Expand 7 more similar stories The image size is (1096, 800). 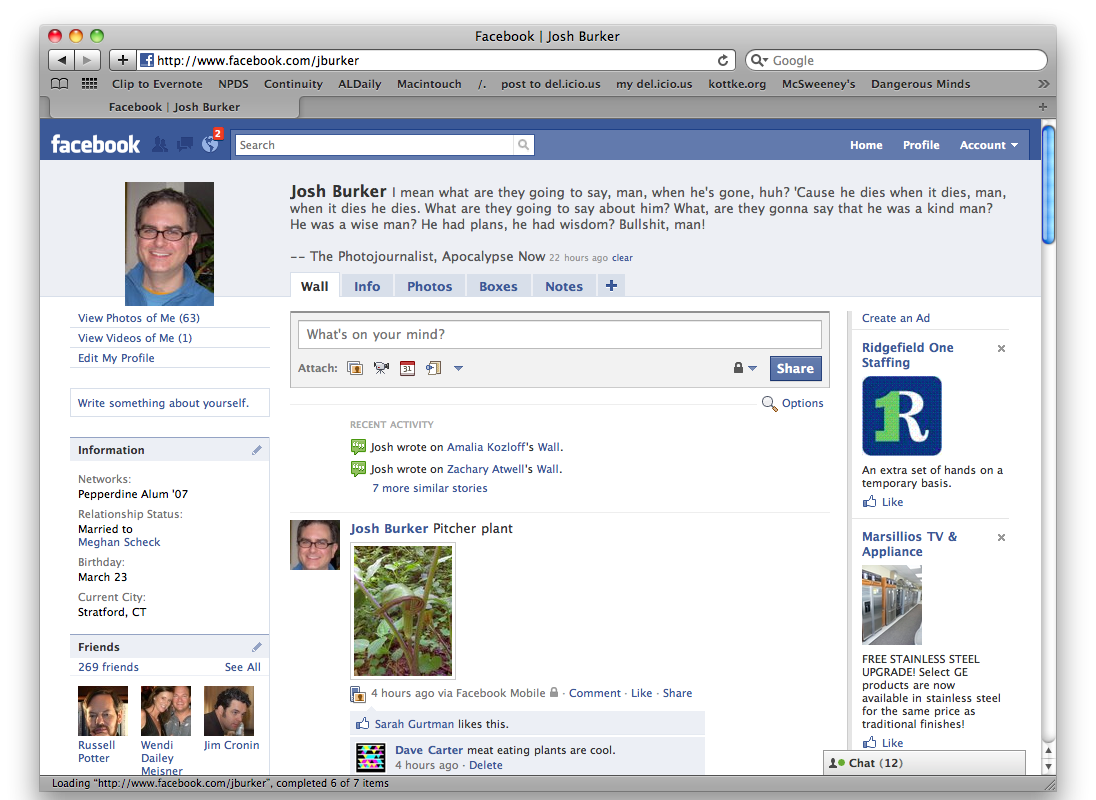click(429, 488)
